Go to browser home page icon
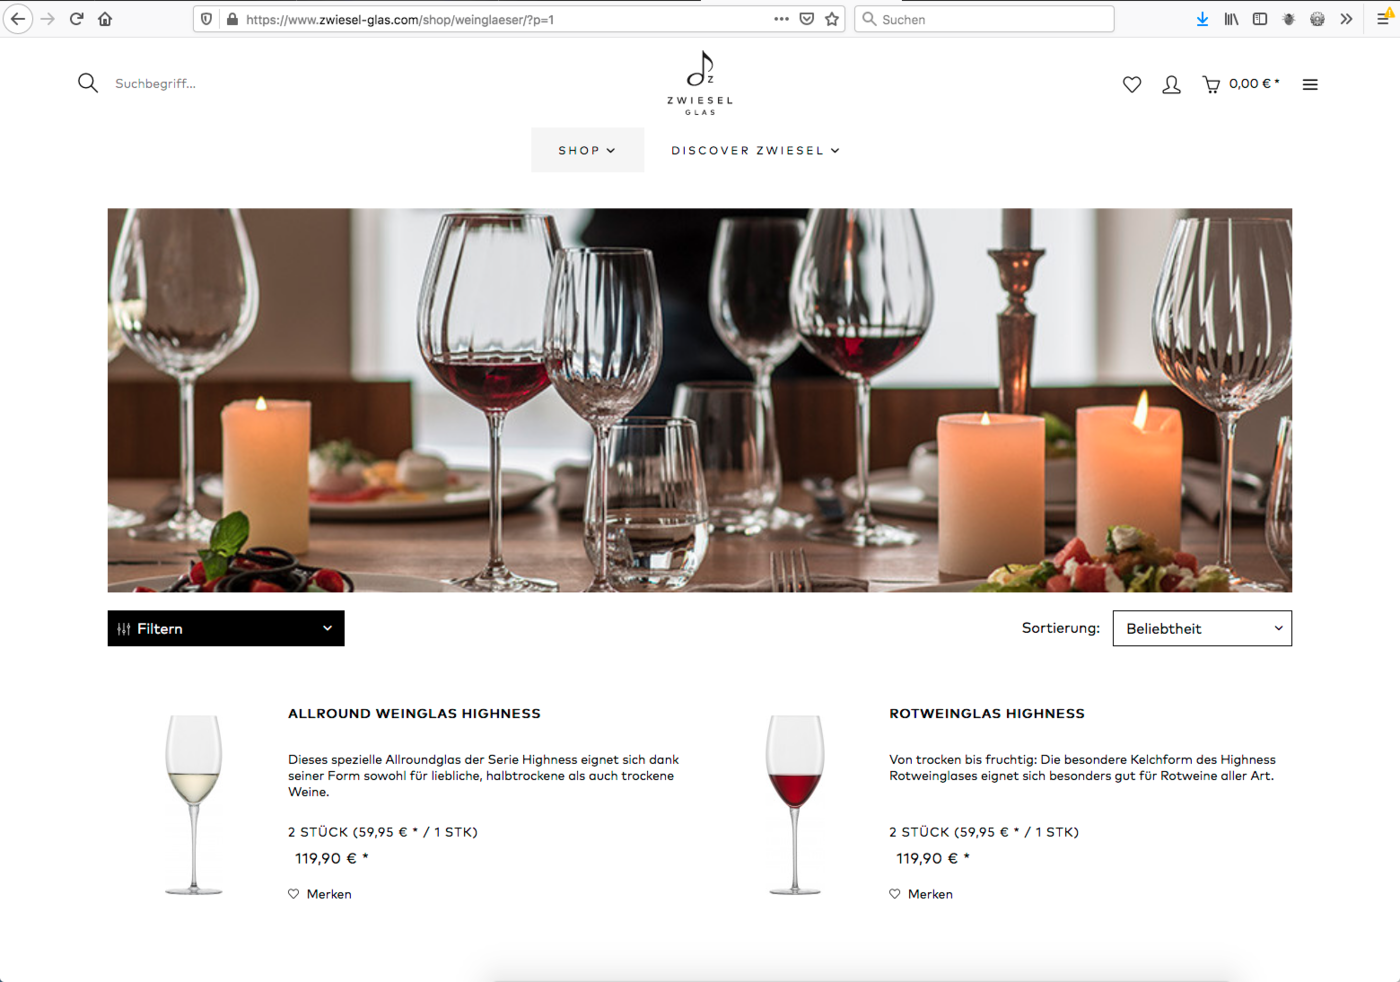 pyautogui.click(x=105, y=19)
